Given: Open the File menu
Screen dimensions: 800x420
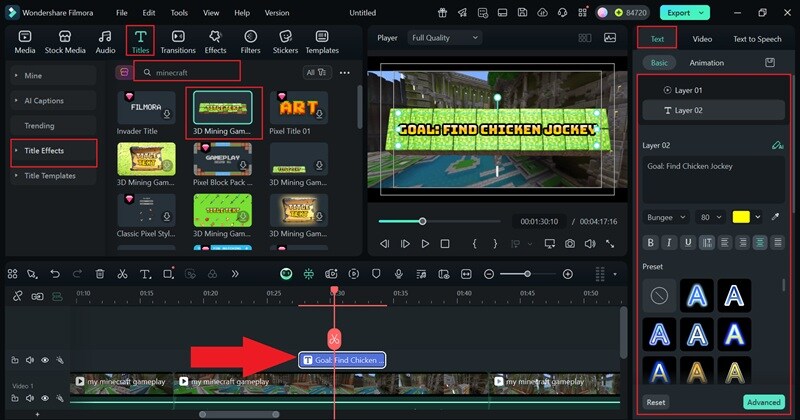Looking at the screenshot, I should coord(121,13).
